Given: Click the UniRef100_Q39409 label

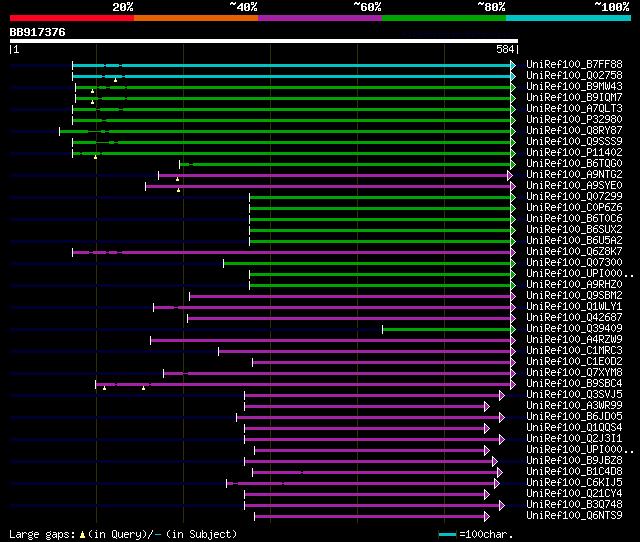Looking at the screenshot, I should (574, 329).
